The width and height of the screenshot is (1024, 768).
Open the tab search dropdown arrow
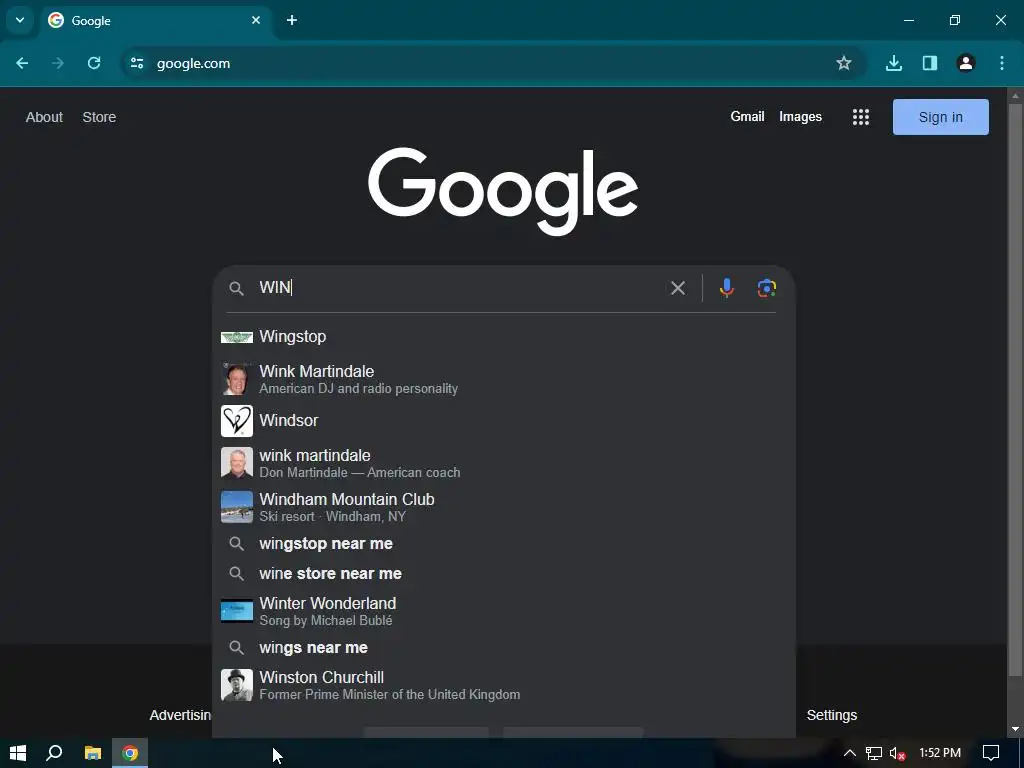coord(20,20)
